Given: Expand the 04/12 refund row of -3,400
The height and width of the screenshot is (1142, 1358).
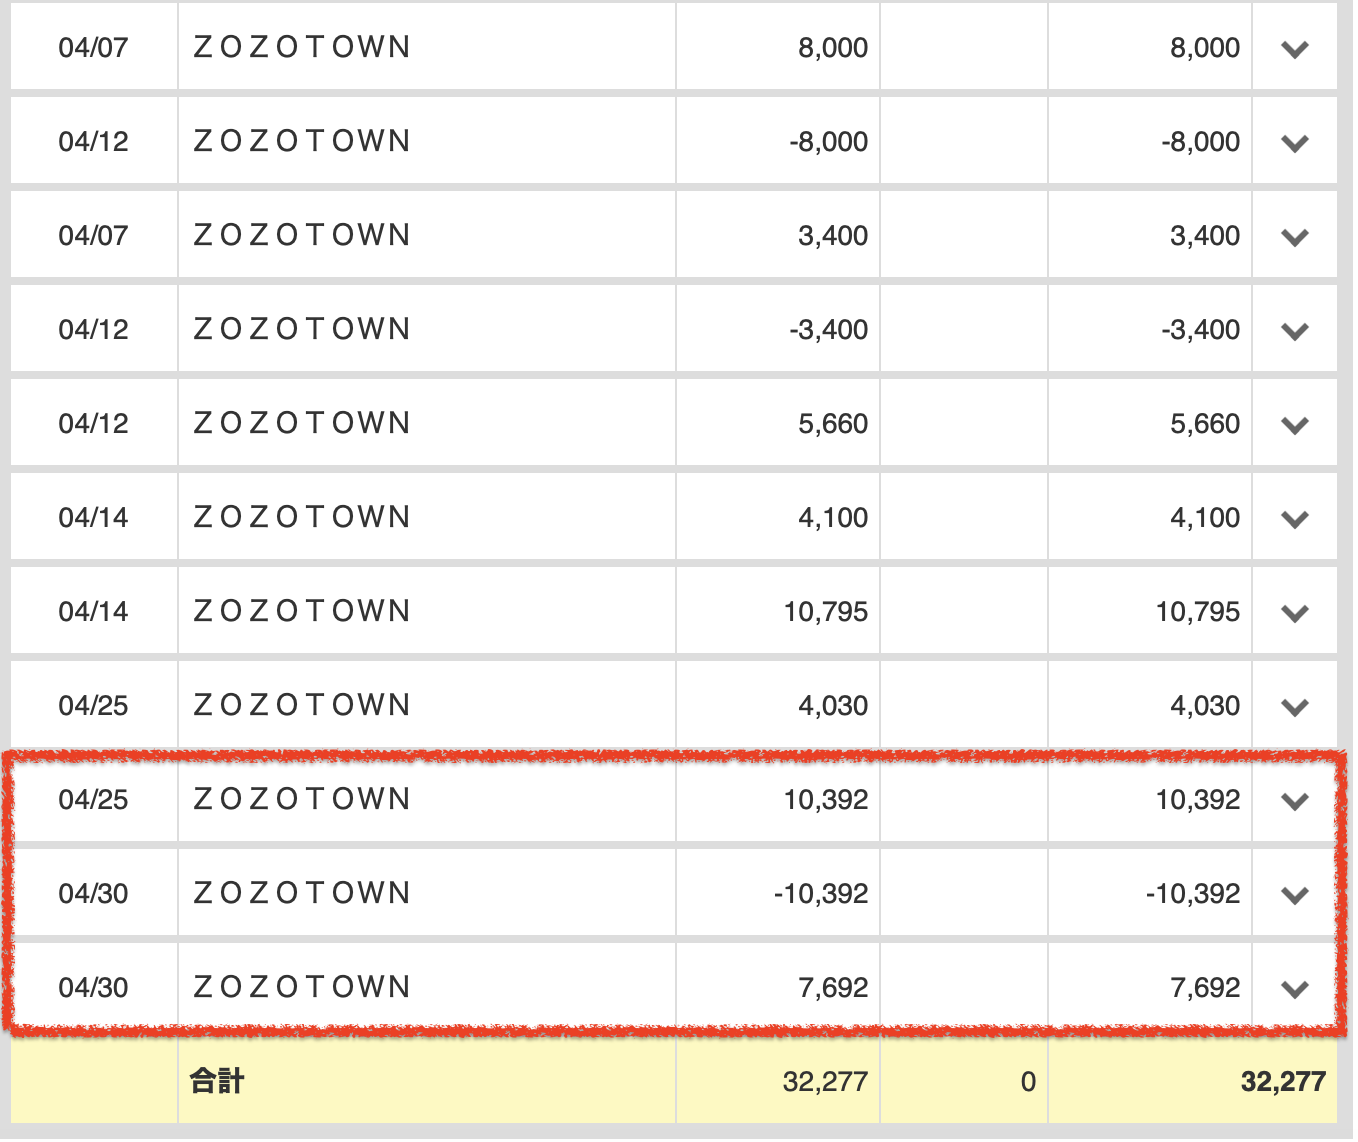Looking at the screenshot, I should 1295,331.
